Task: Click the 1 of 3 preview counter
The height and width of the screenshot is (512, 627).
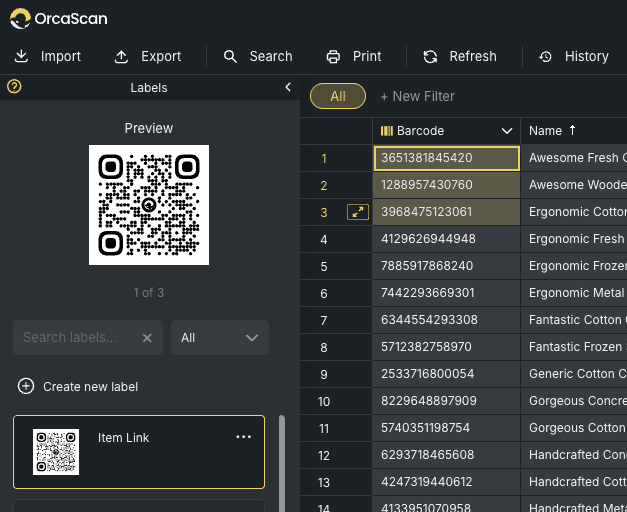Action: [x=149, y=293]
